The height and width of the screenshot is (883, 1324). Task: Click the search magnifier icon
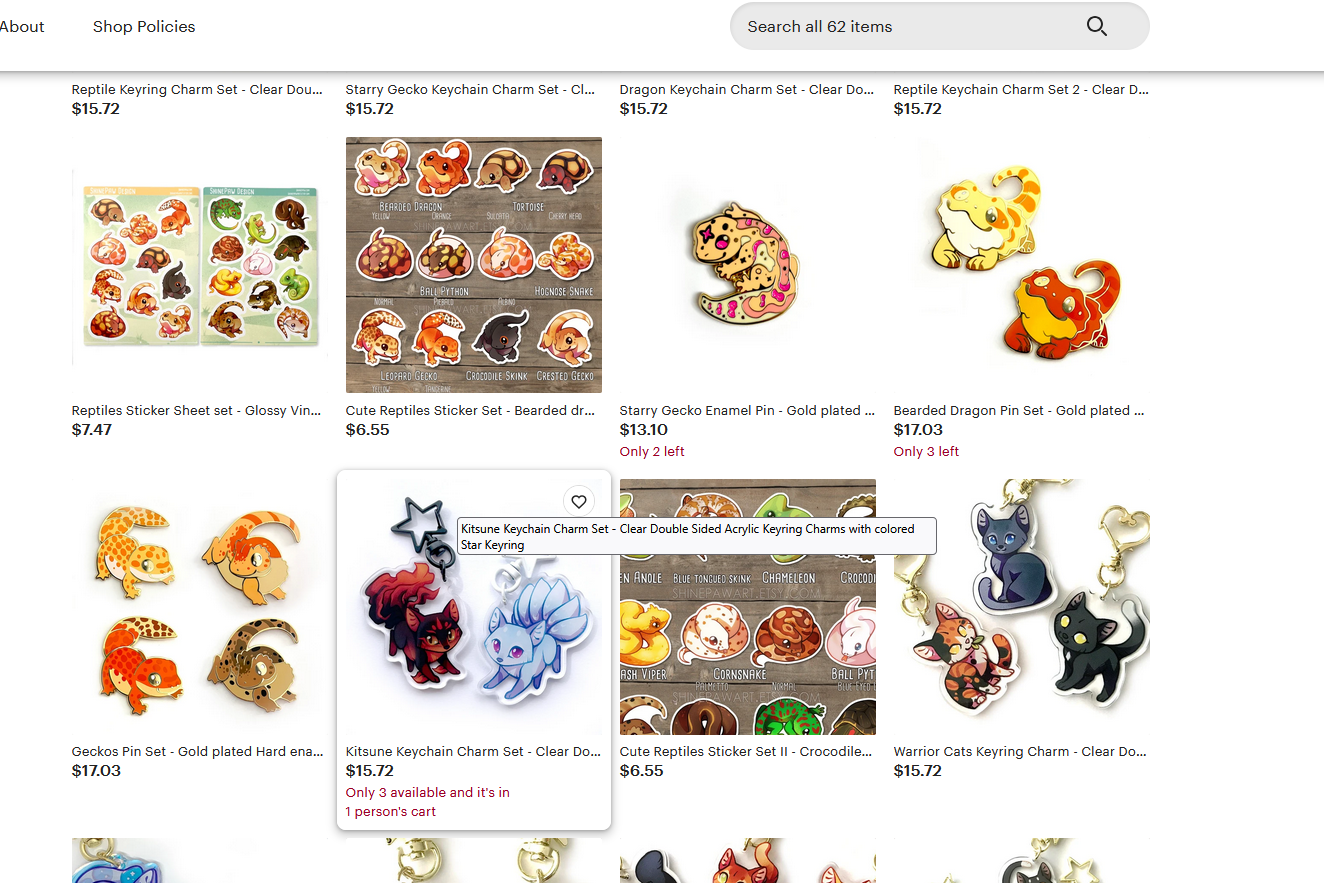click(1096, 26)
